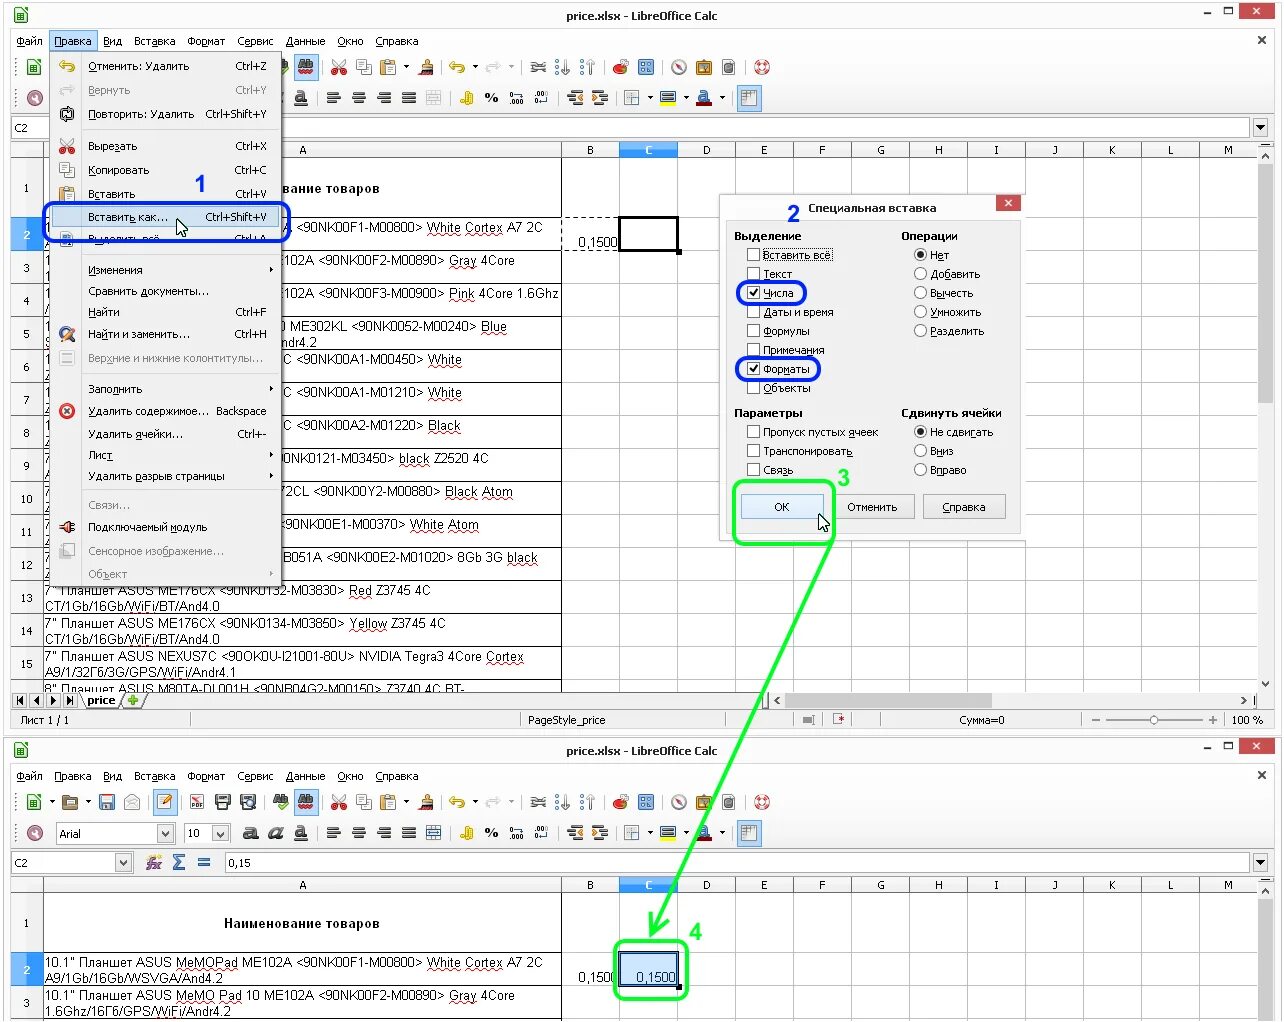Click "Отменить" button in the dialog
This screenshot has width=1284, height=1022.
pos(872,507)
